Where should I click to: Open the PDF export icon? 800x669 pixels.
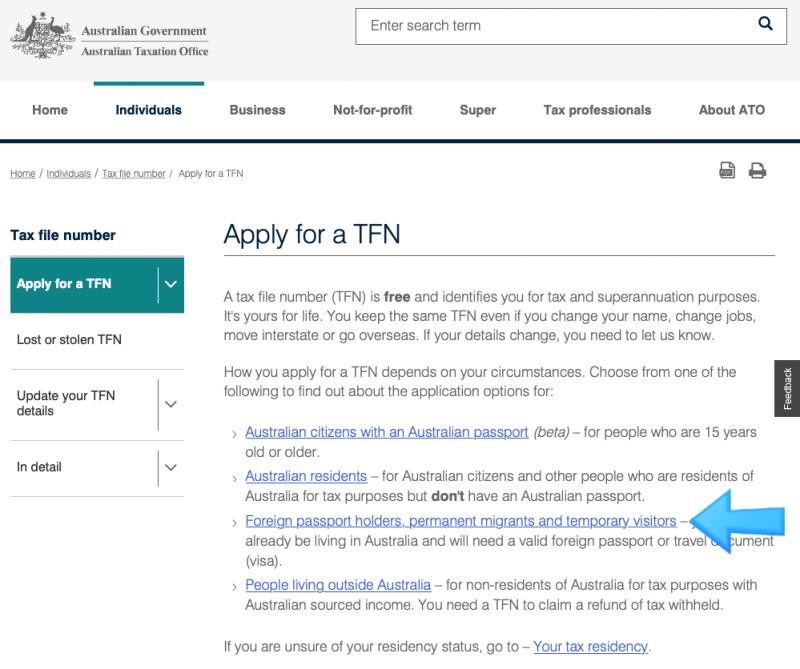pyautogui.click(x=727, y=170)
